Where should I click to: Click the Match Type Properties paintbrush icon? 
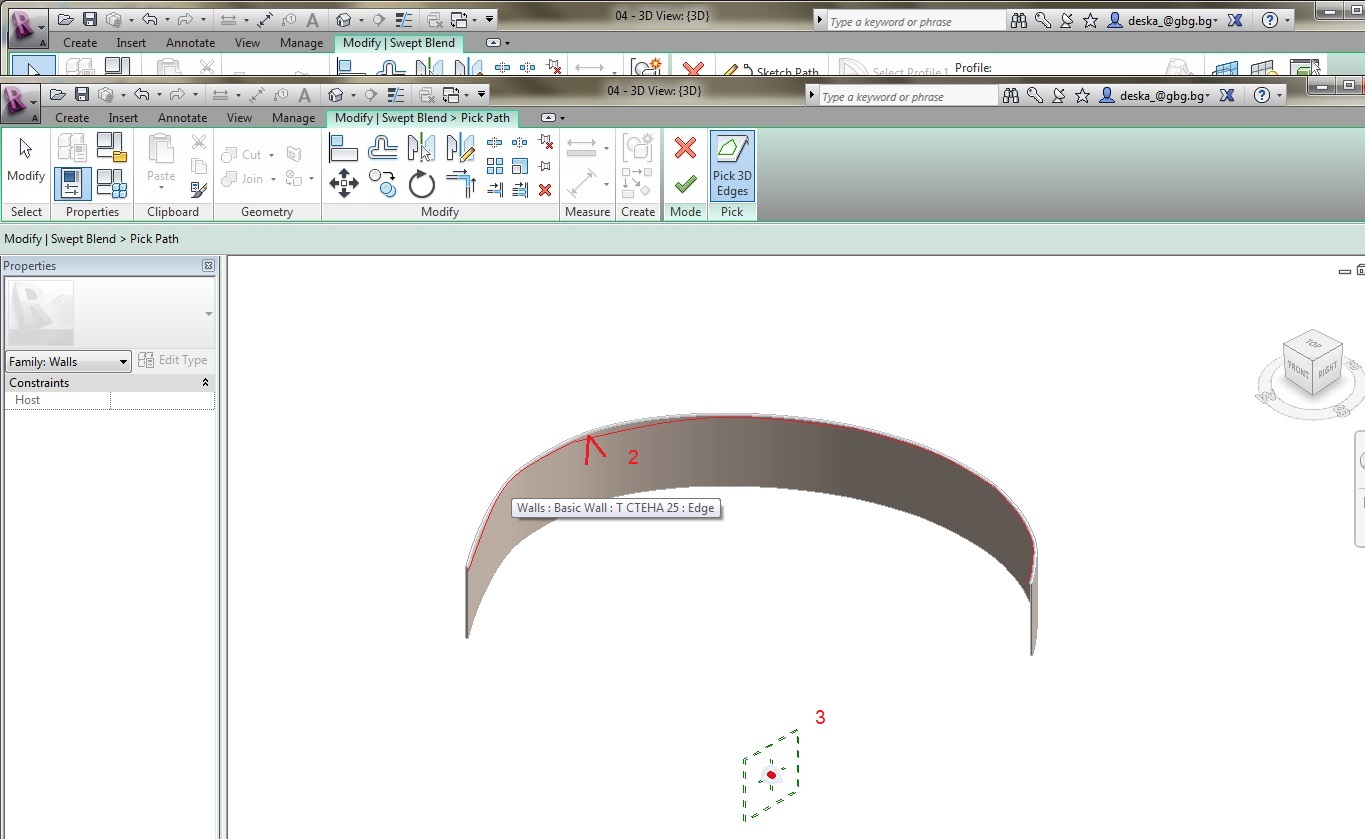point(198,189)
